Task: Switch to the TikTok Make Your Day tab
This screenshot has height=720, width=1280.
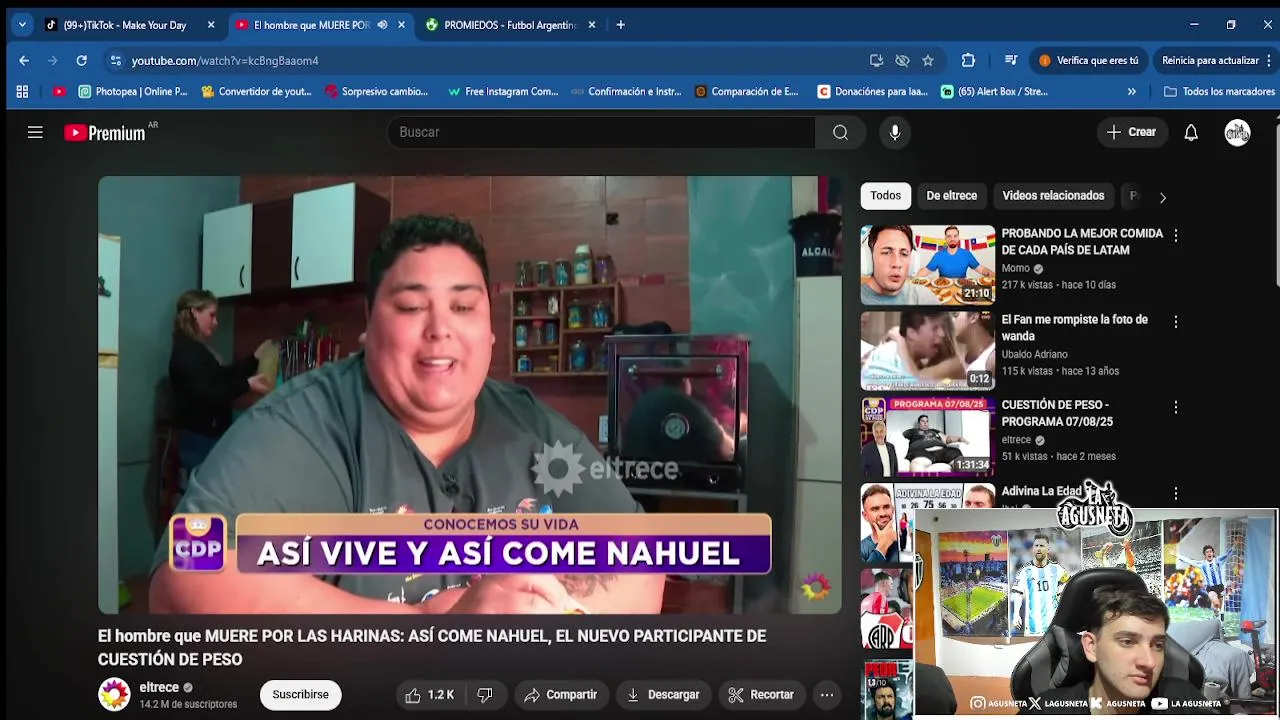Action: pyautogui.click(x=125, y=25)
